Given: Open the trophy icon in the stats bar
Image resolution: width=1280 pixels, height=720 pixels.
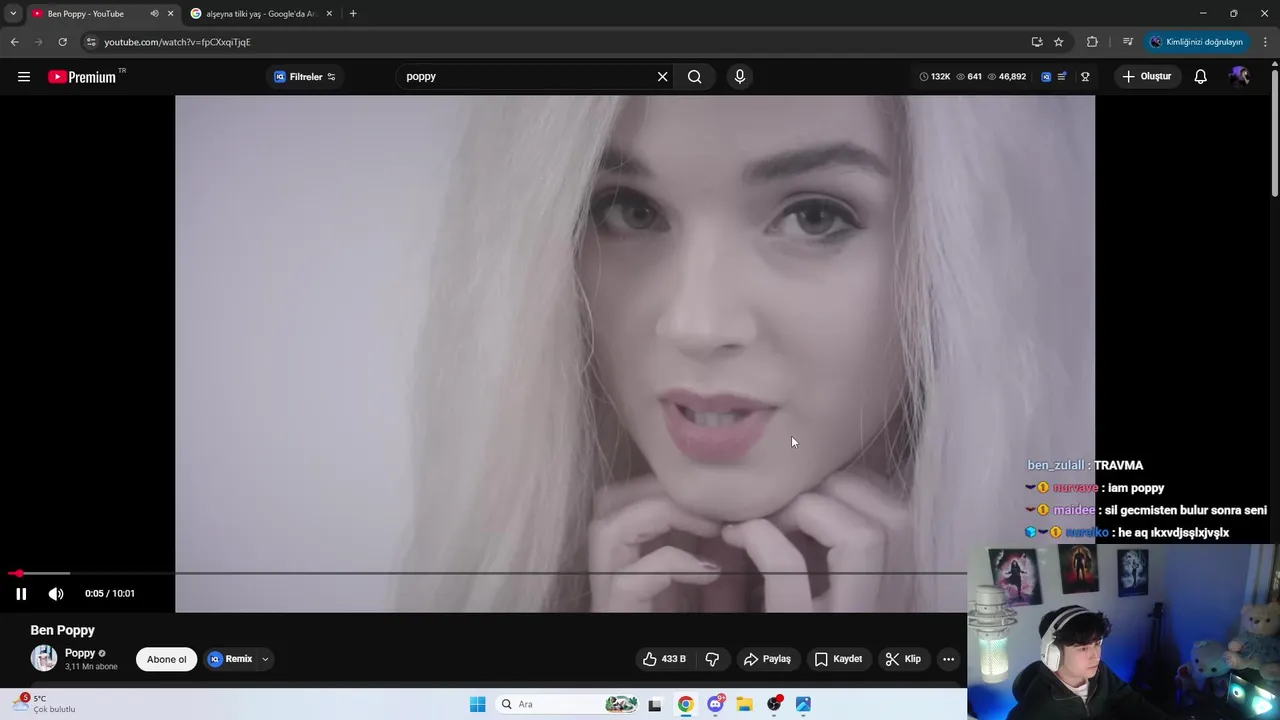Looking at the screenshot, I should [1085, 77].
